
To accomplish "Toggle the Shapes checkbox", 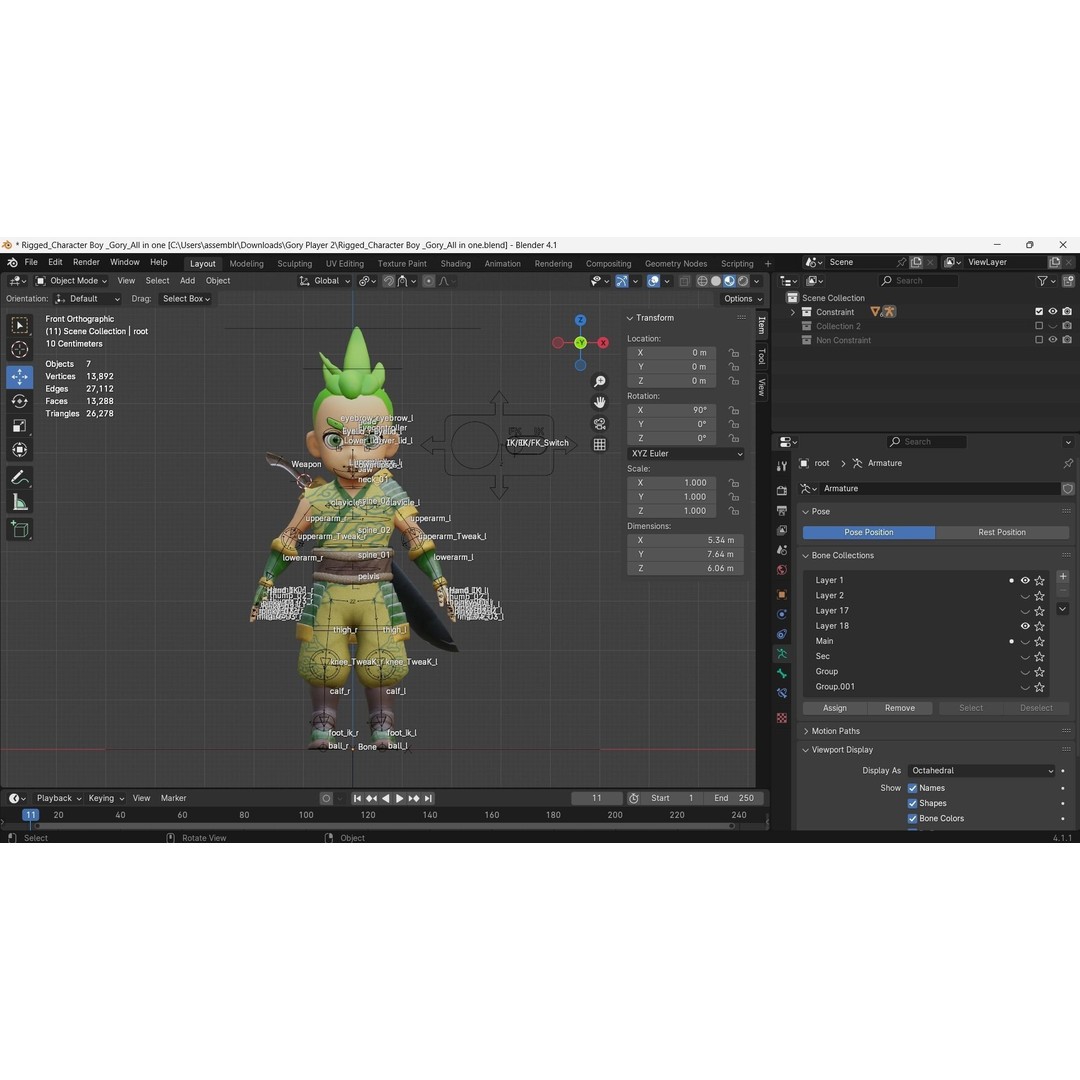I will (913, 804).
